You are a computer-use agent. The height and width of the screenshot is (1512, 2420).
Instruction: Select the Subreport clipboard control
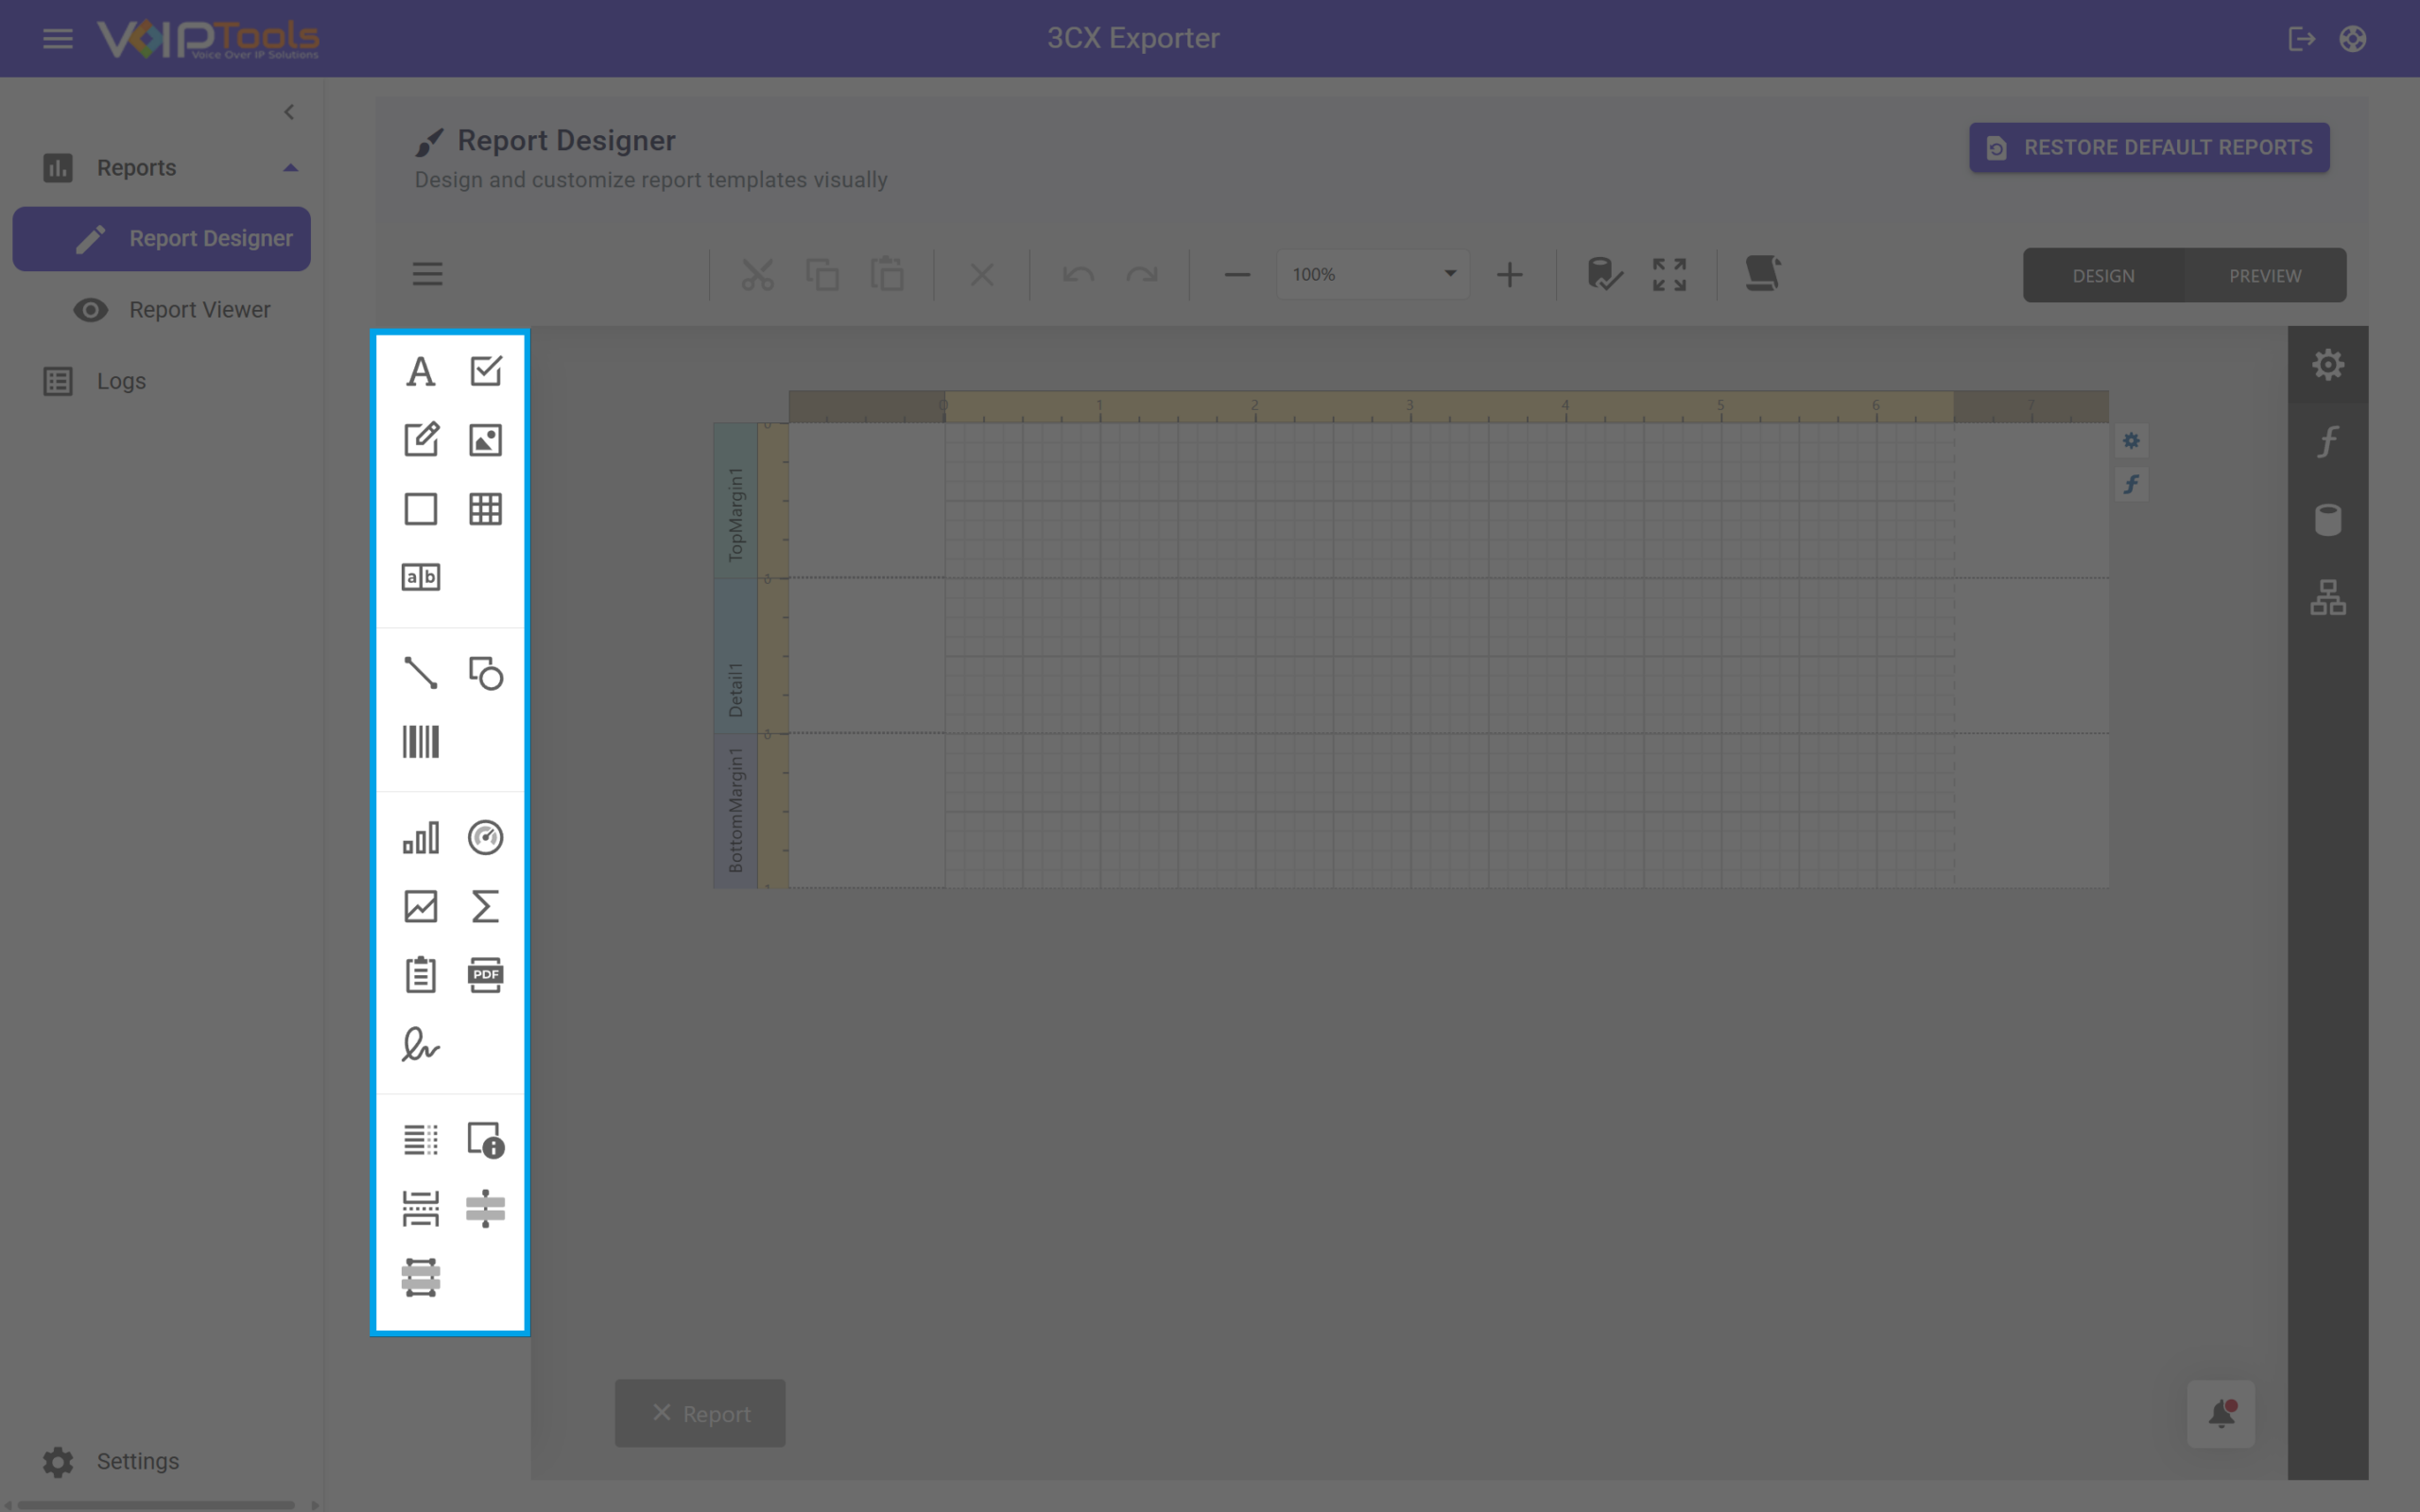pos(420,975)
